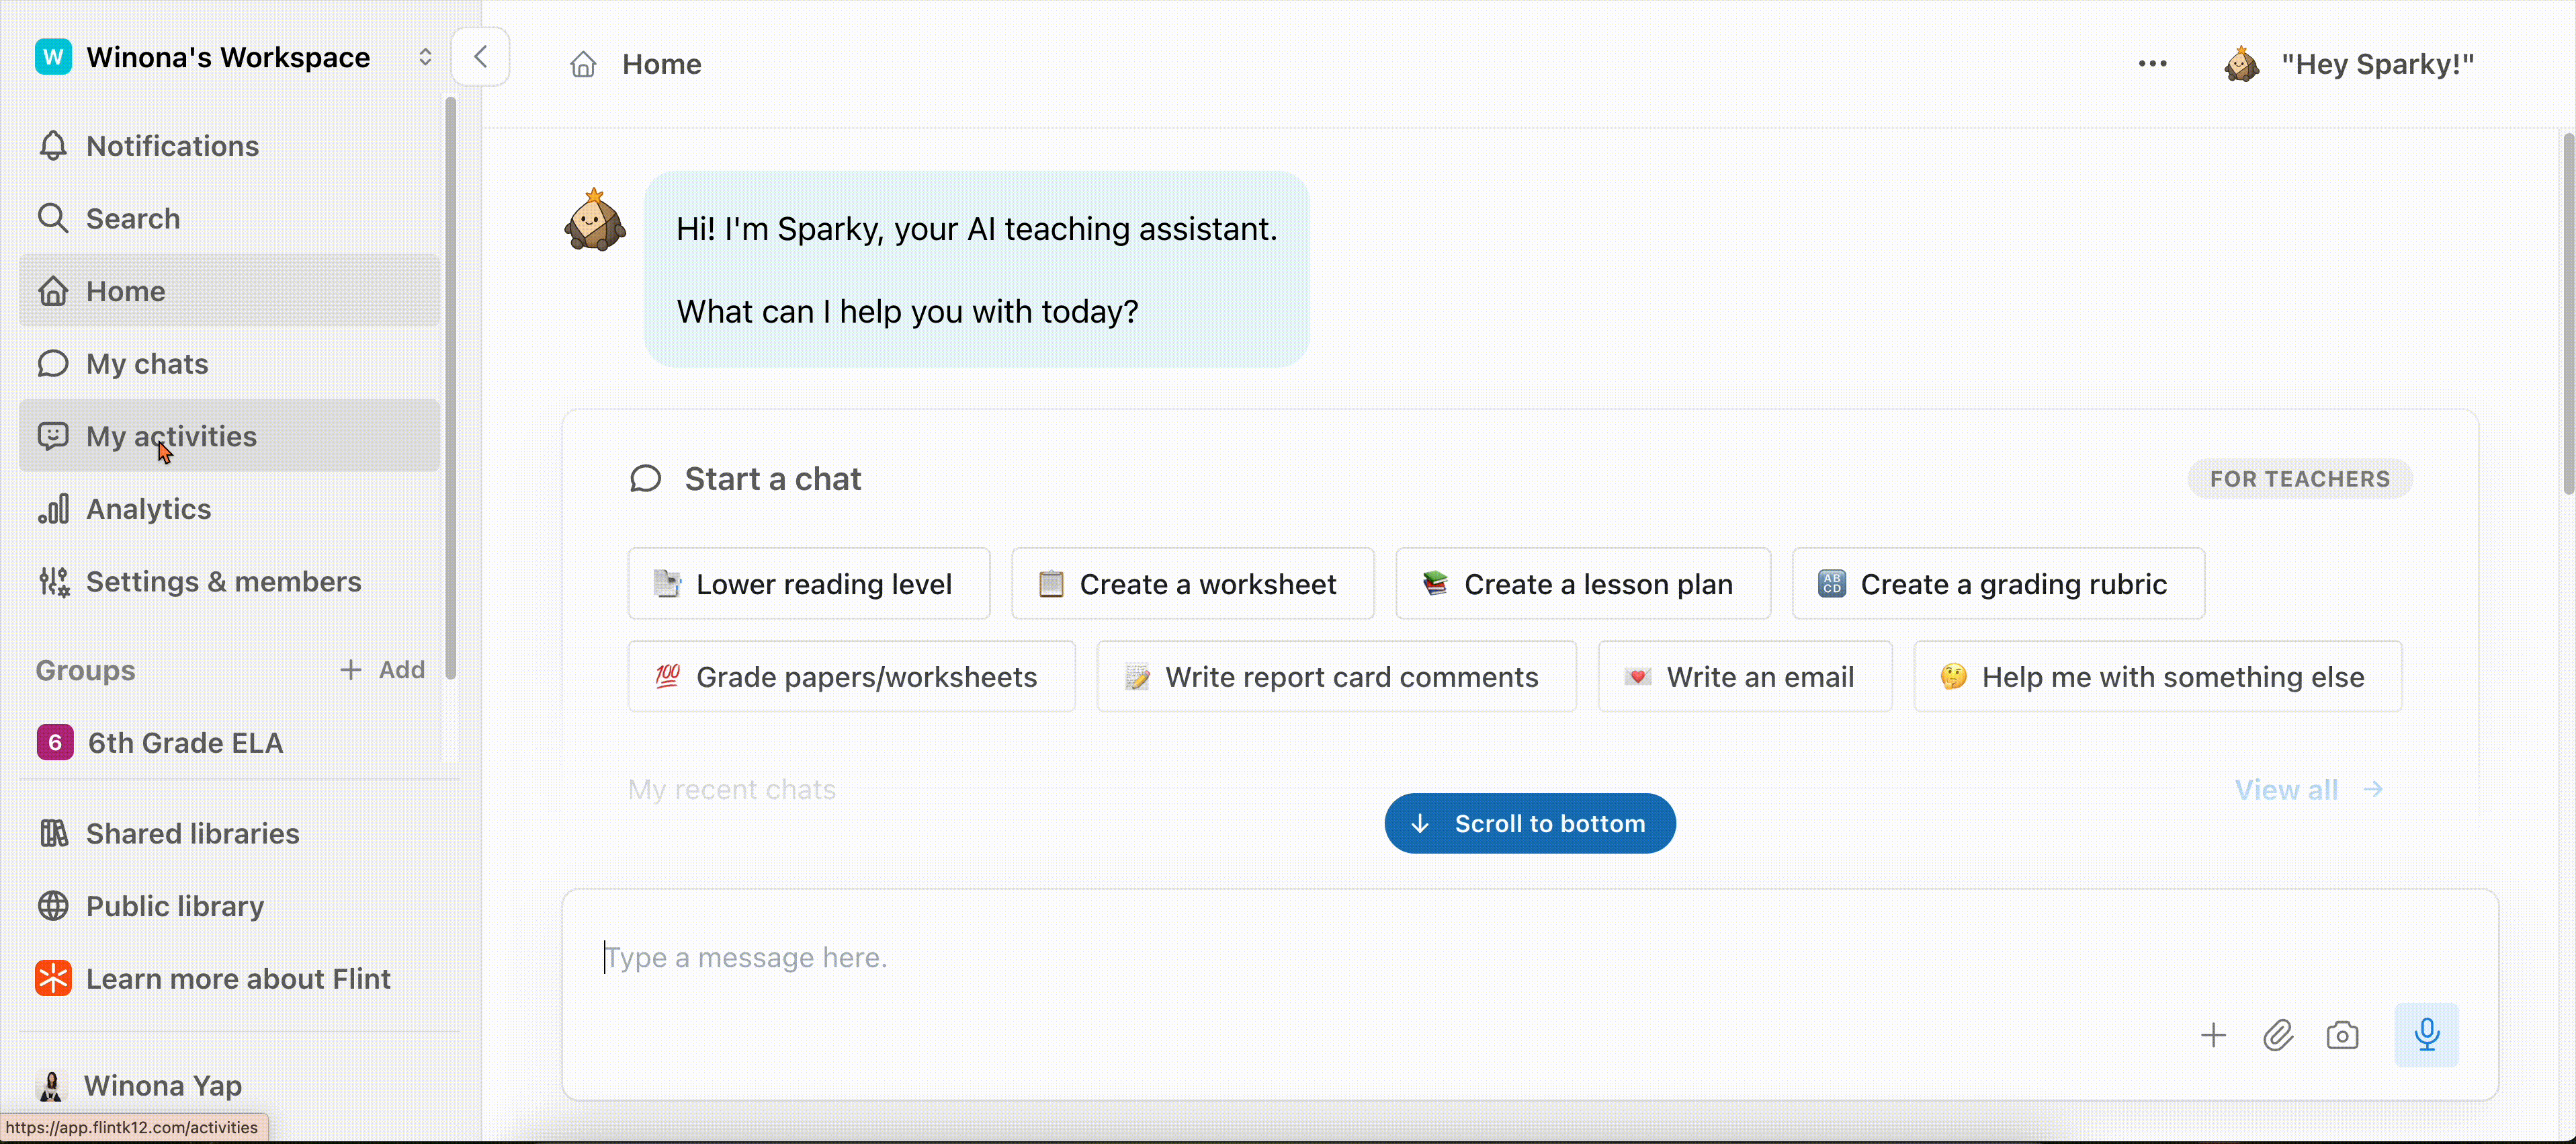Image resolution: width=2576 pixels, height=1144 pixels.
Task: Open the workspace switcher dropdown
Action: (425, 57)
